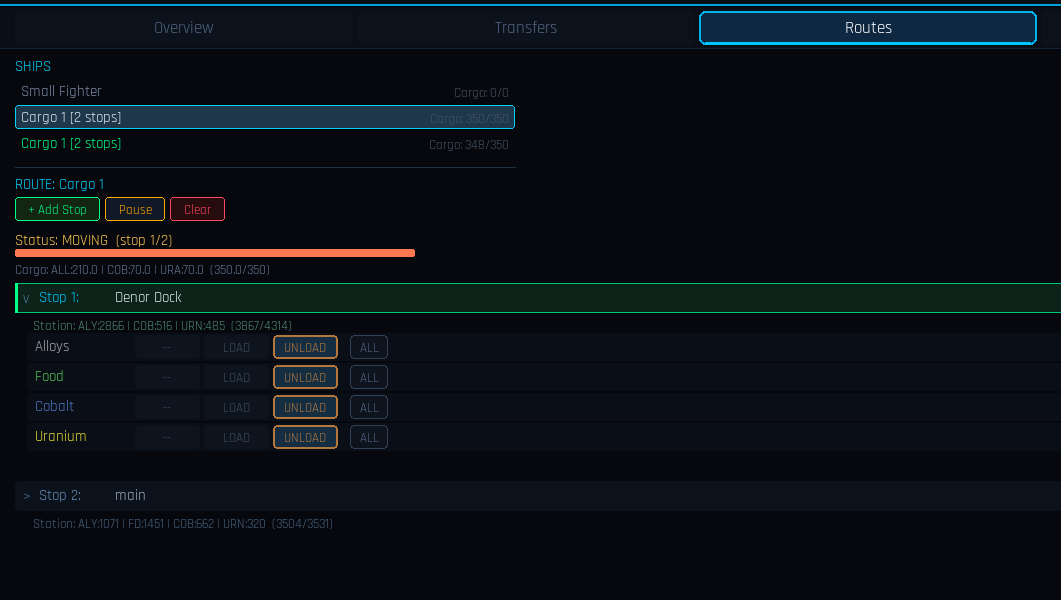This screenshot has height=600, width=1061.
Task: Click the Cargo ALL:210.0 summary line
Action: coord(142,270)
